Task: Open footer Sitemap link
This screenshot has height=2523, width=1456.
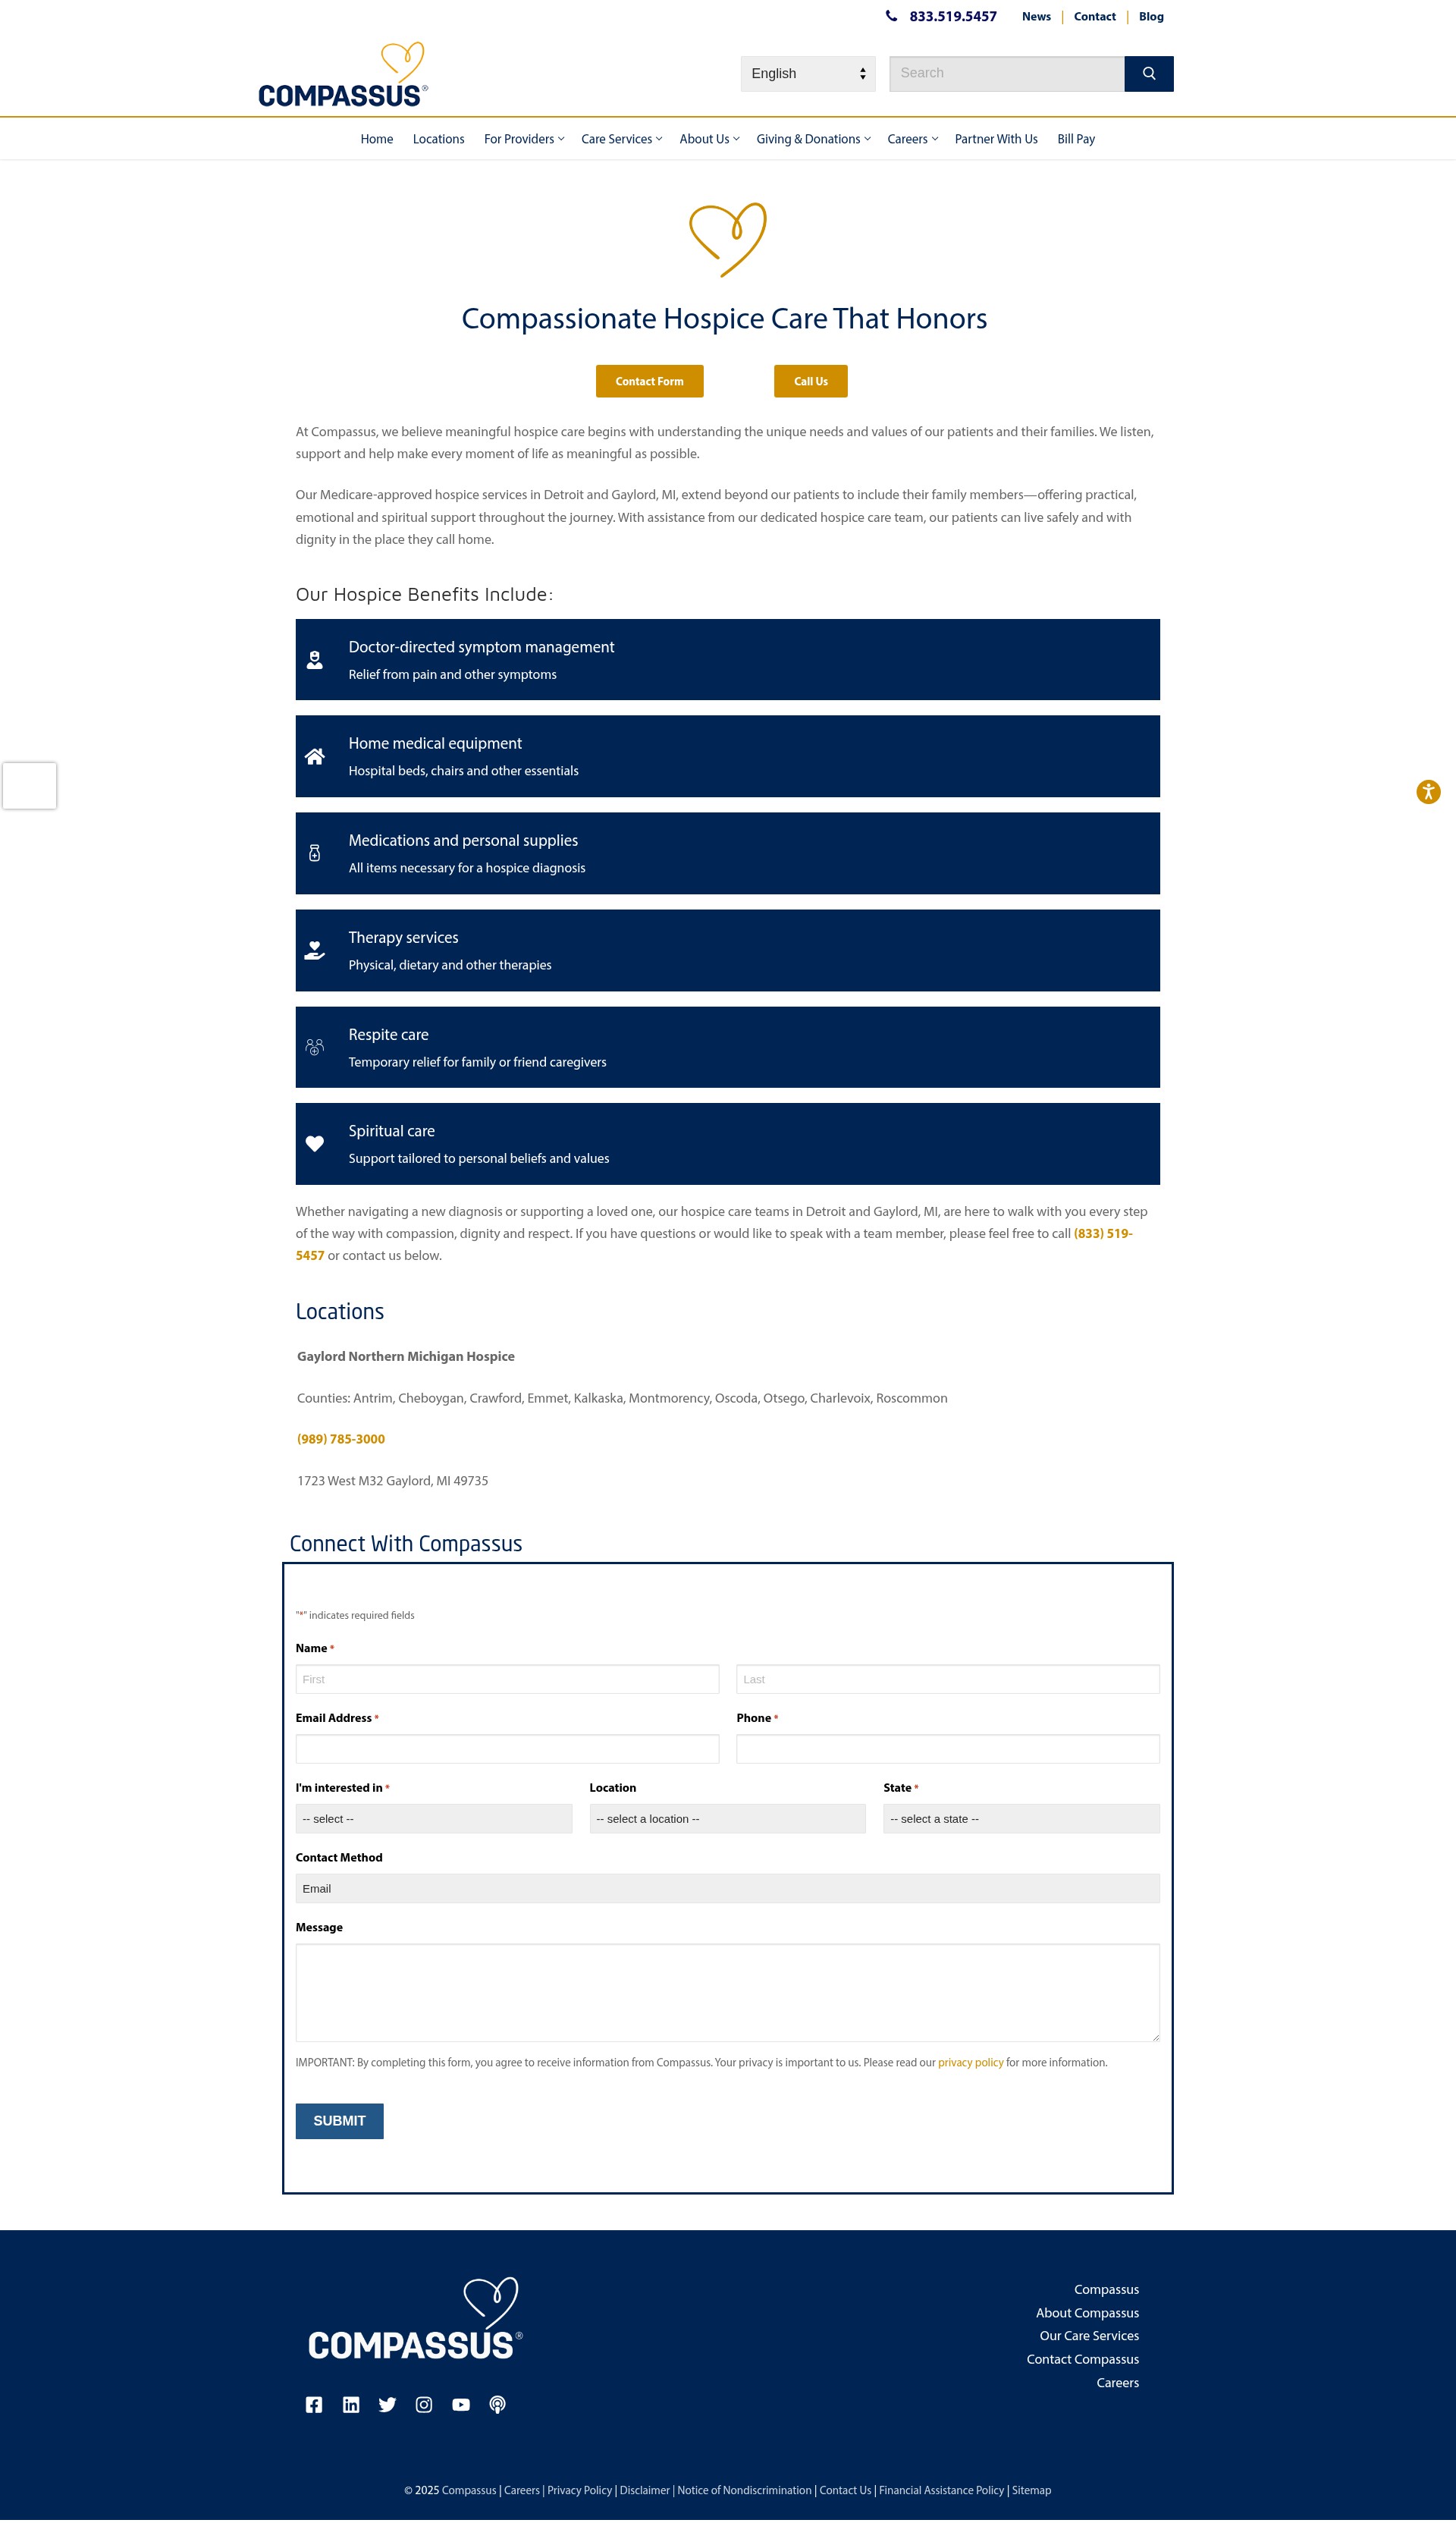Action: click(x=1031, y=2490)
